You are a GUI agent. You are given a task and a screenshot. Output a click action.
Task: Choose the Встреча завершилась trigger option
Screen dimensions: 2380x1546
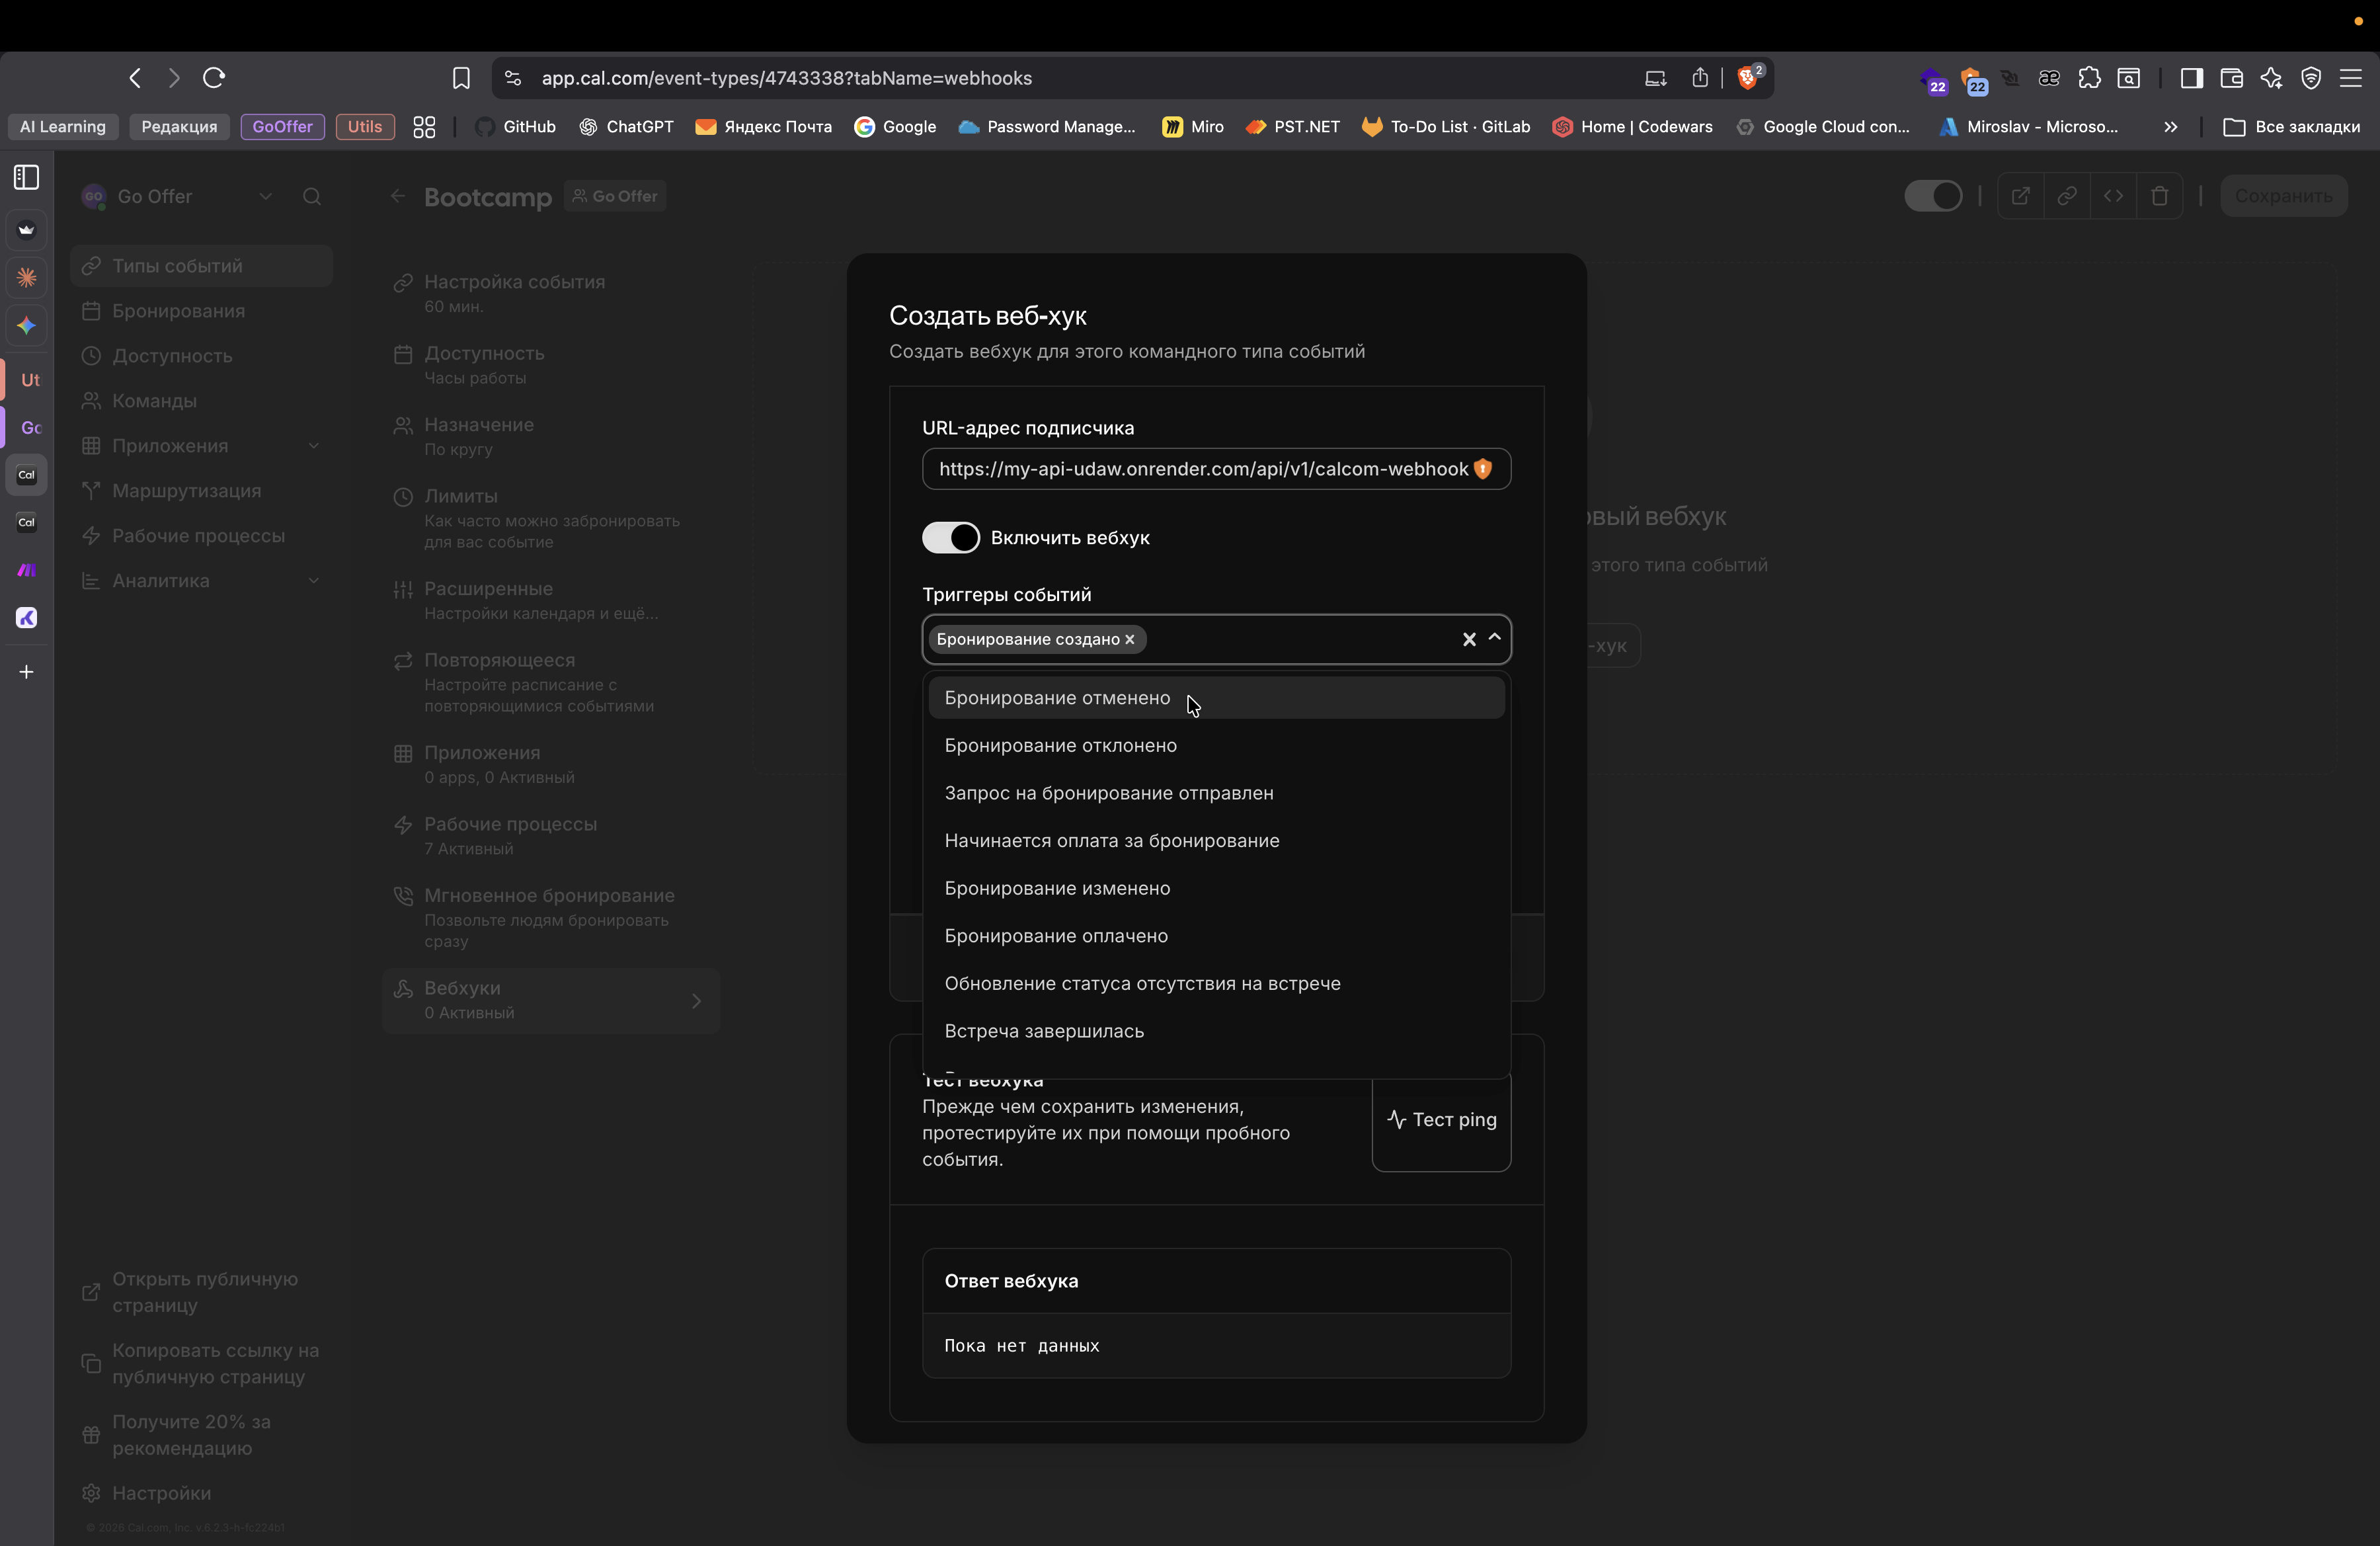point(1044,1031)
